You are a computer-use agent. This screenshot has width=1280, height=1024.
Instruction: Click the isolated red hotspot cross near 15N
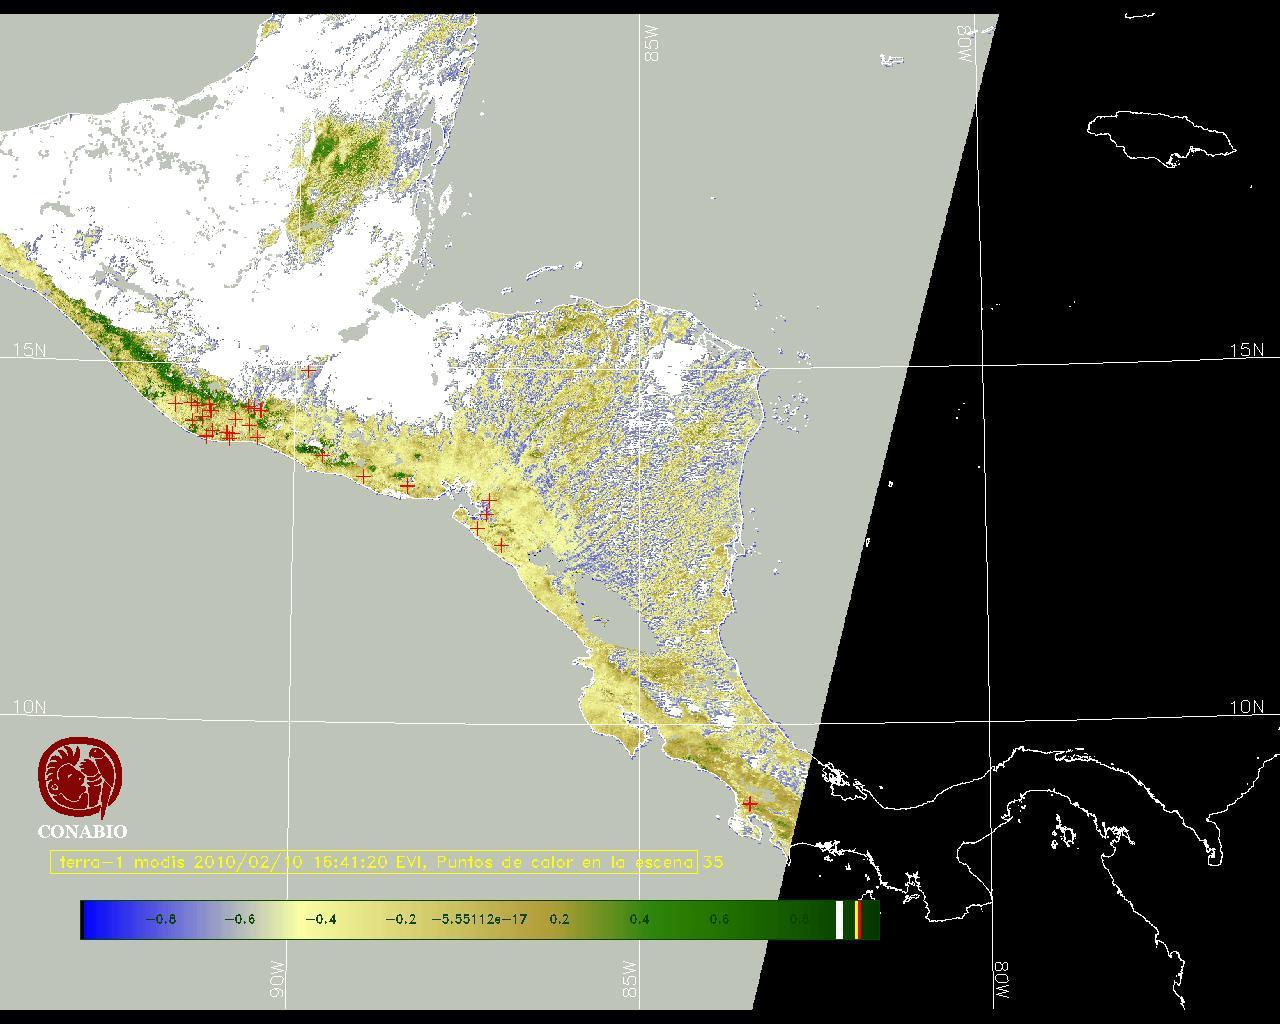[x=309, y=372]
